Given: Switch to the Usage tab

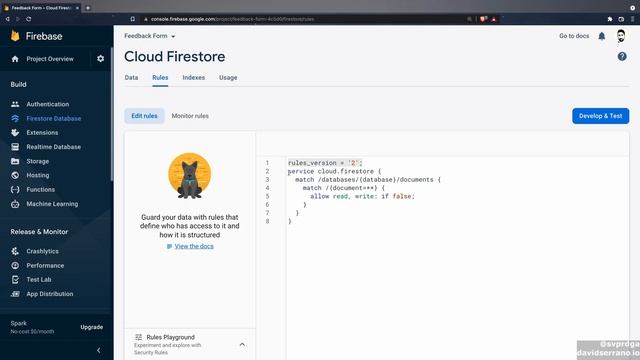Looking at the screenshot, I should (x=228, y=78).
